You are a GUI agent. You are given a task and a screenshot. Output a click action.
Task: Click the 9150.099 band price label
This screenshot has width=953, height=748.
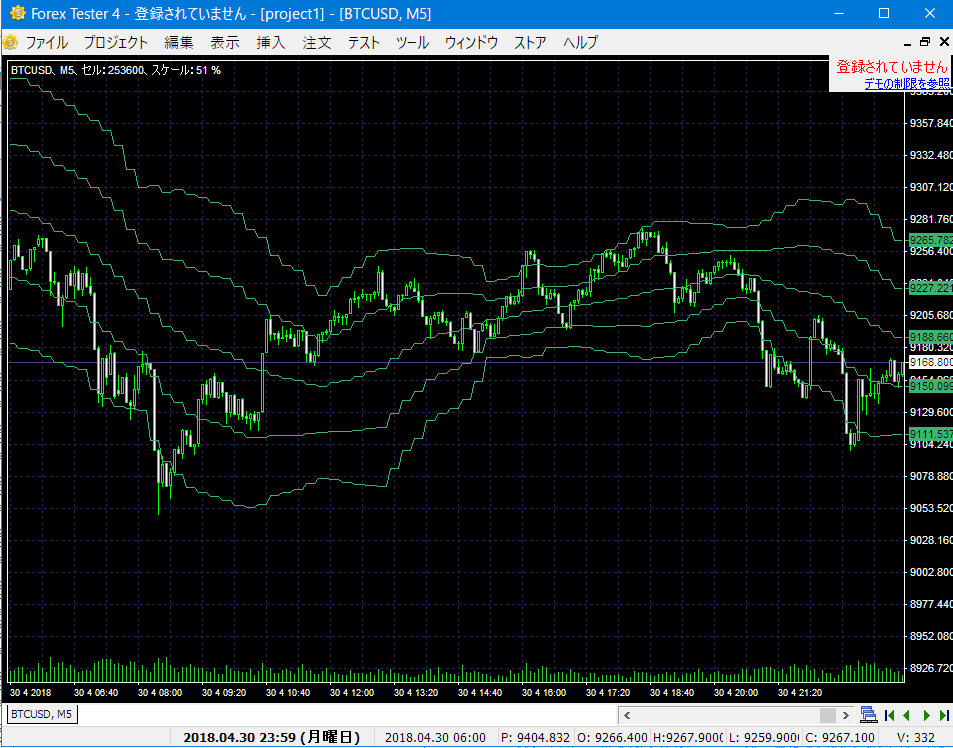point(931,386)
